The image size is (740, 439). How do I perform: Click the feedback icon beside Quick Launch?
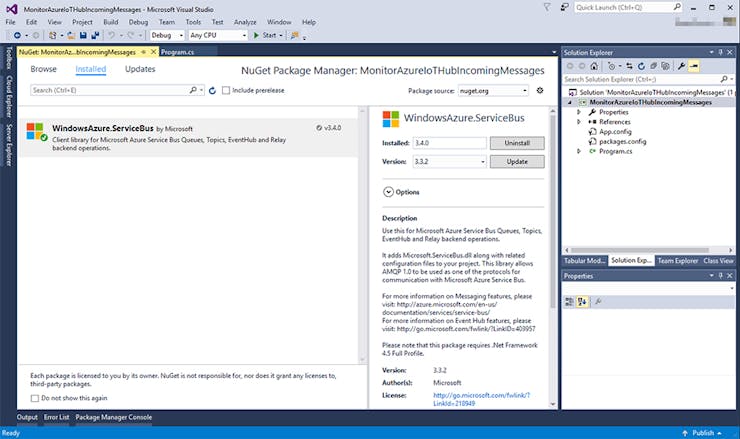(x=564, y=8)
